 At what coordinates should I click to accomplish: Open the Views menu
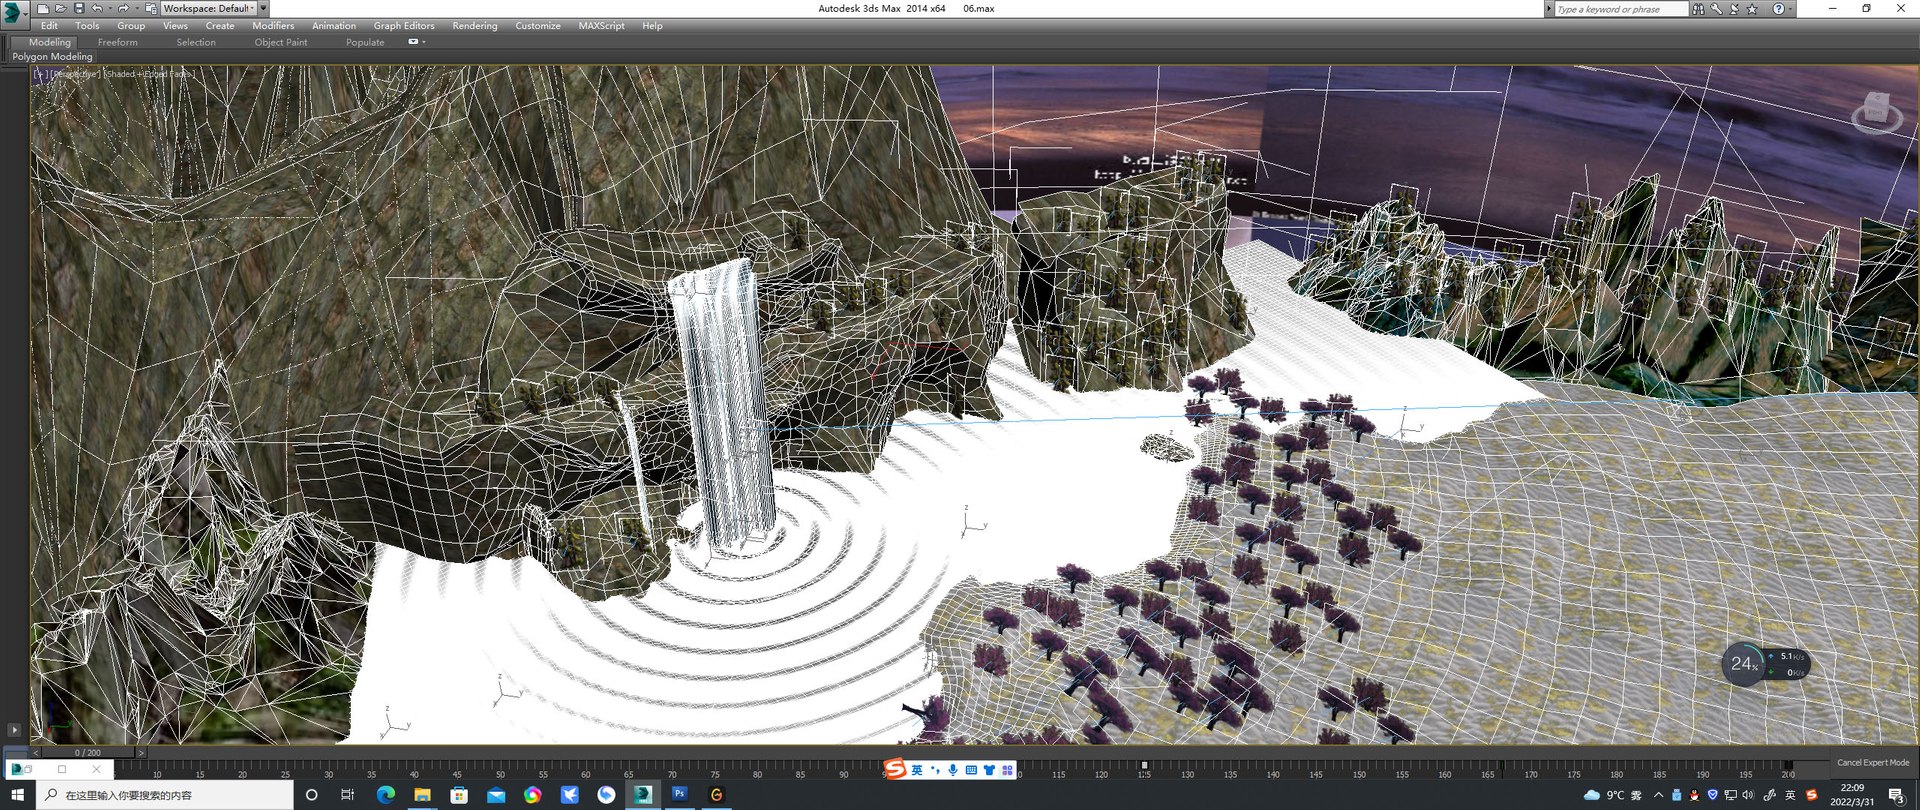coord(175,26)
